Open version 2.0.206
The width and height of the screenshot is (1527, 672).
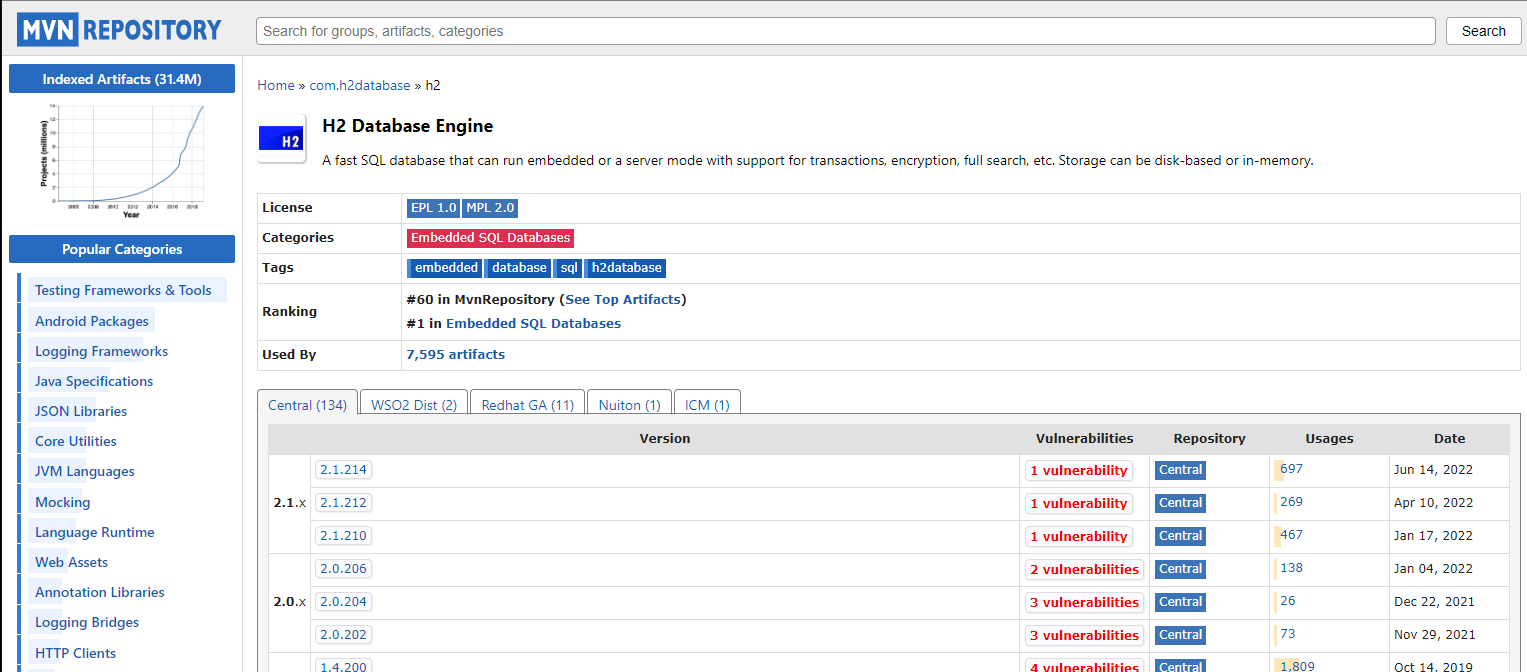click(x=343, y=568)
